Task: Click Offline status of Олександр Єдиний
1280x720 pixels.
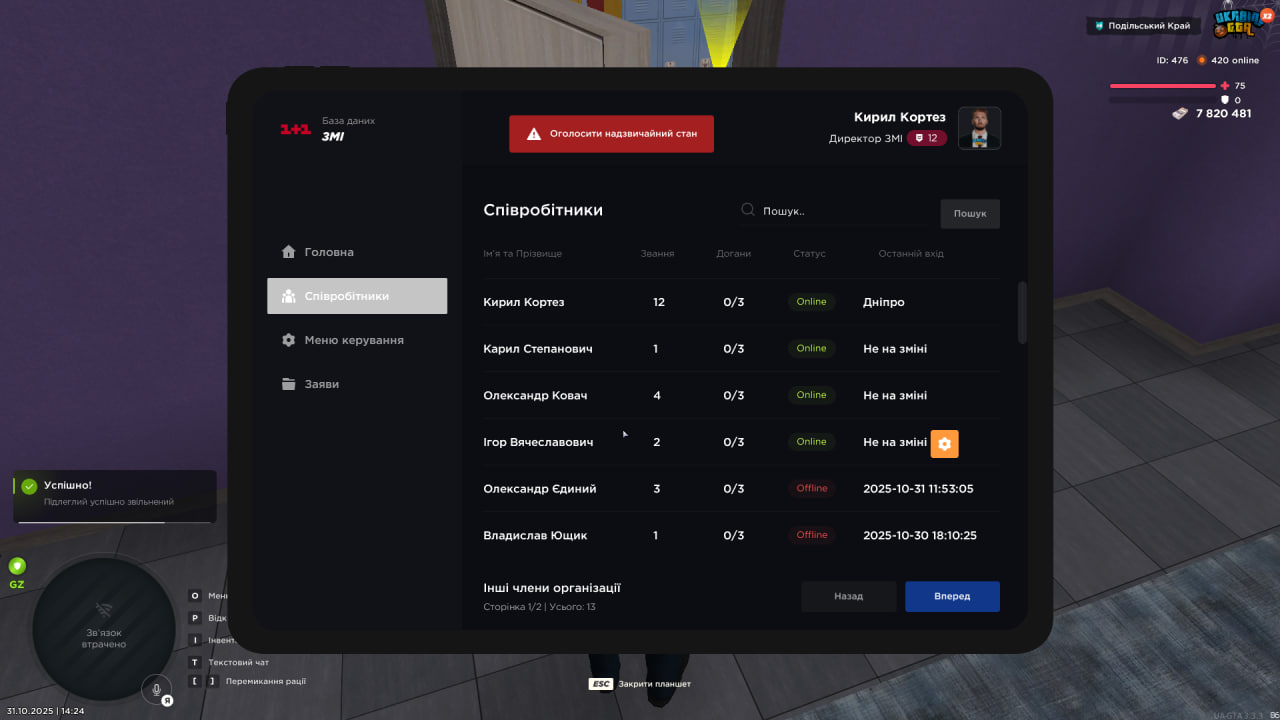Action: [812, 488]
